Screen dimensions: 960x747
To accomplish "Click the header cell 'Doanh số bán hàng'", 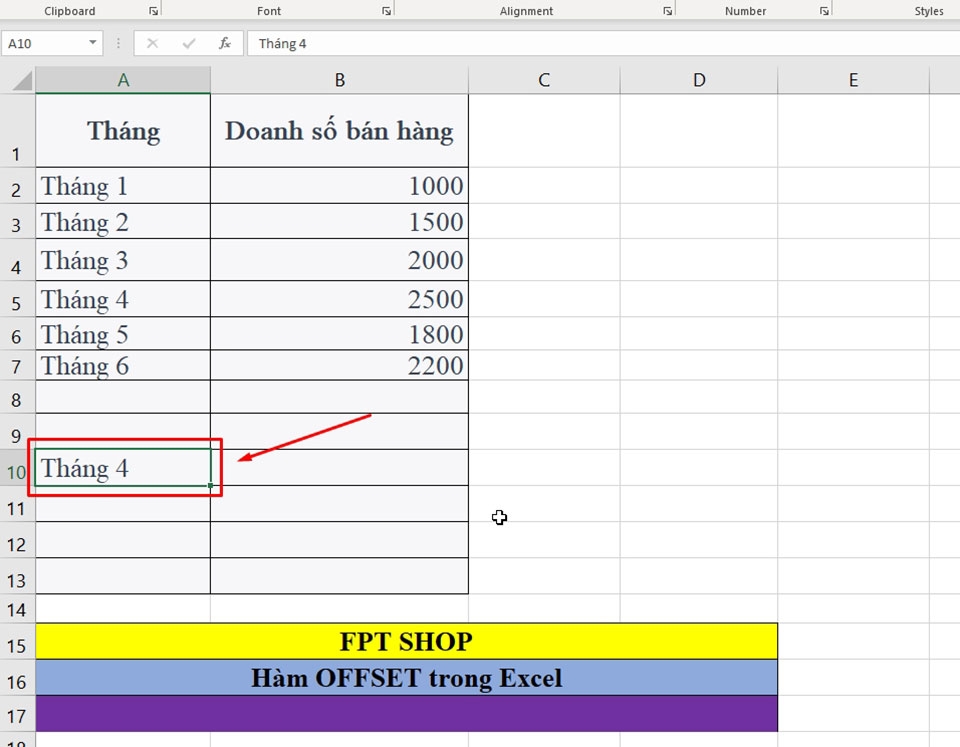I will [339, 130].
